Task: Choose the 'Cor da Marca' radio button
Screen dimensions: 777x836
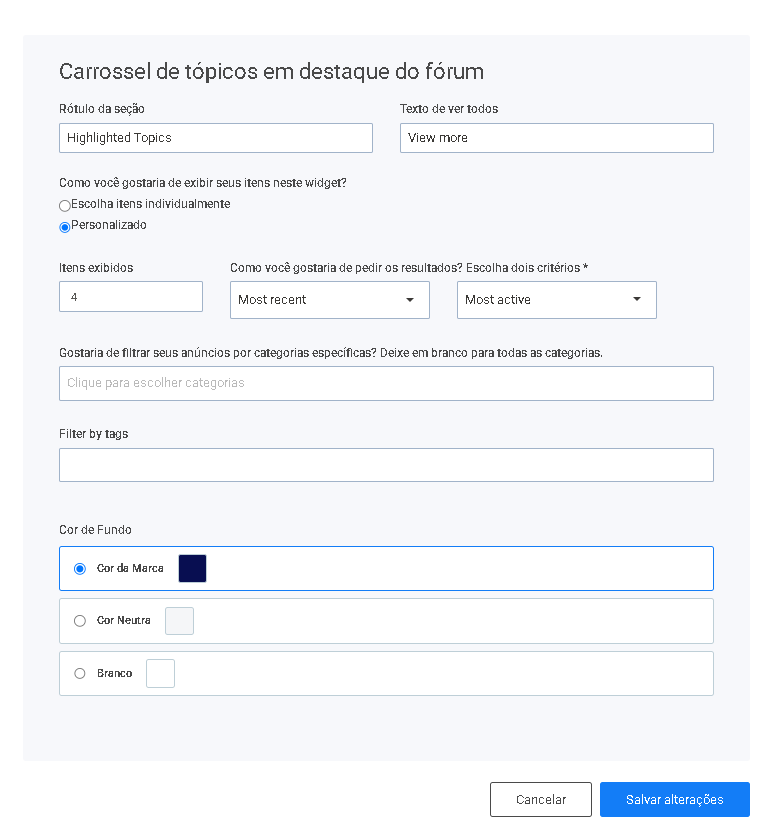Action: [80, 569]
